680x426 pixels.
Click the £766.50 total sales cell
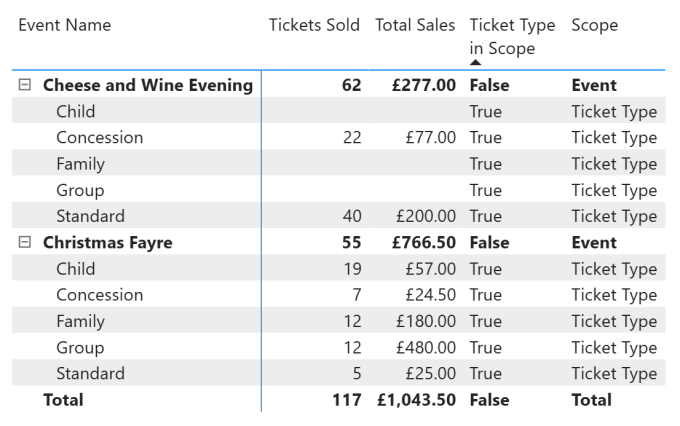click(x=424, y=242)
